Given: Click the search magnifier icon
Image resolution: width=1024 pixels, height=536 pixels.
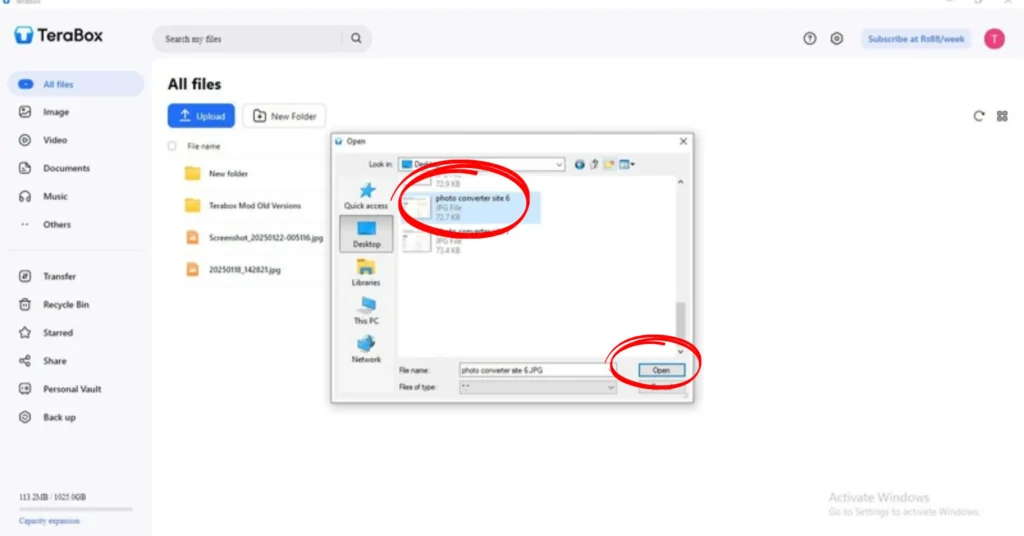Looking at the screenshot, I should tap(356, 39).
